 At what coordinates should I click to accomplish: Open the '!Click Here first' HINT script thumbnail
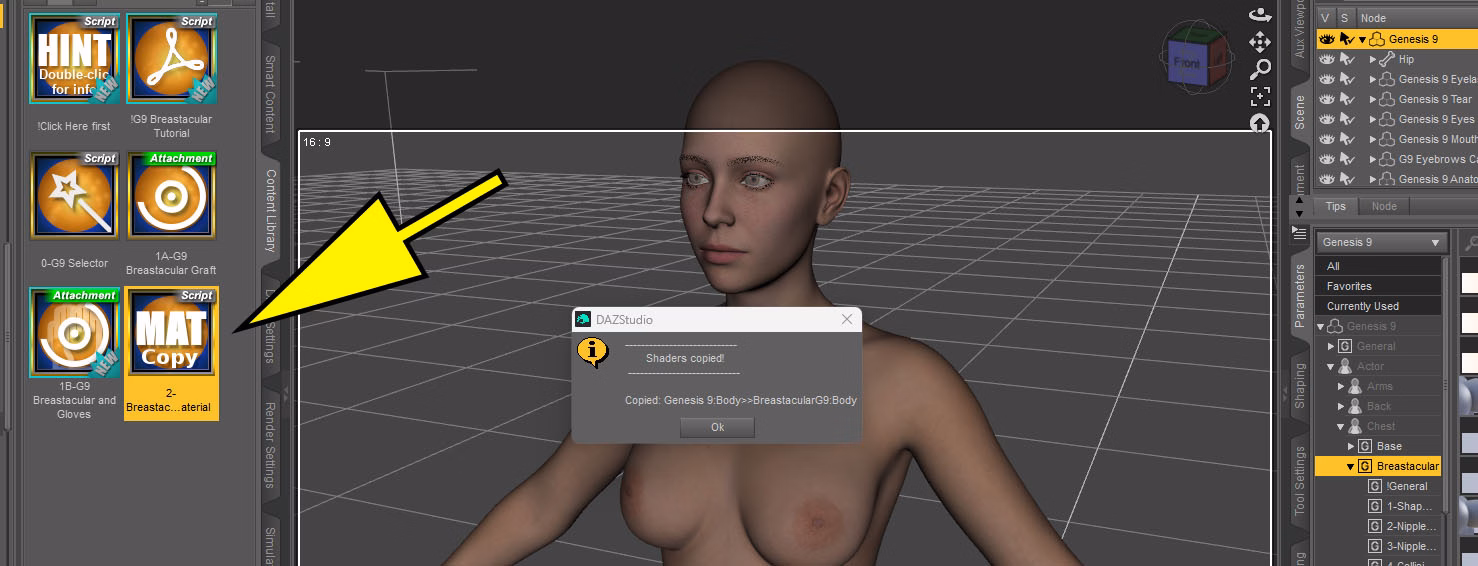pos(75,58)
